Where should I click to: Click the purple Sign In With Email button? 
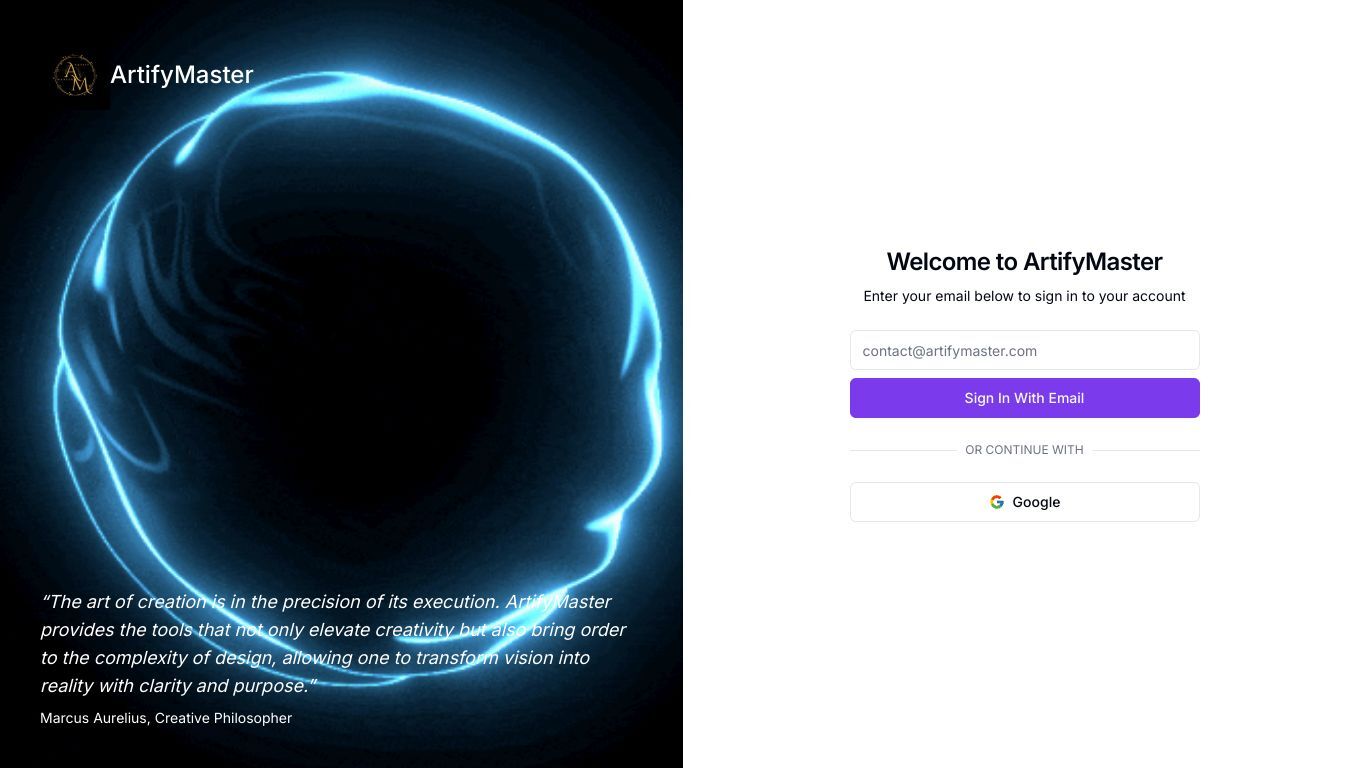point(1024,398)
